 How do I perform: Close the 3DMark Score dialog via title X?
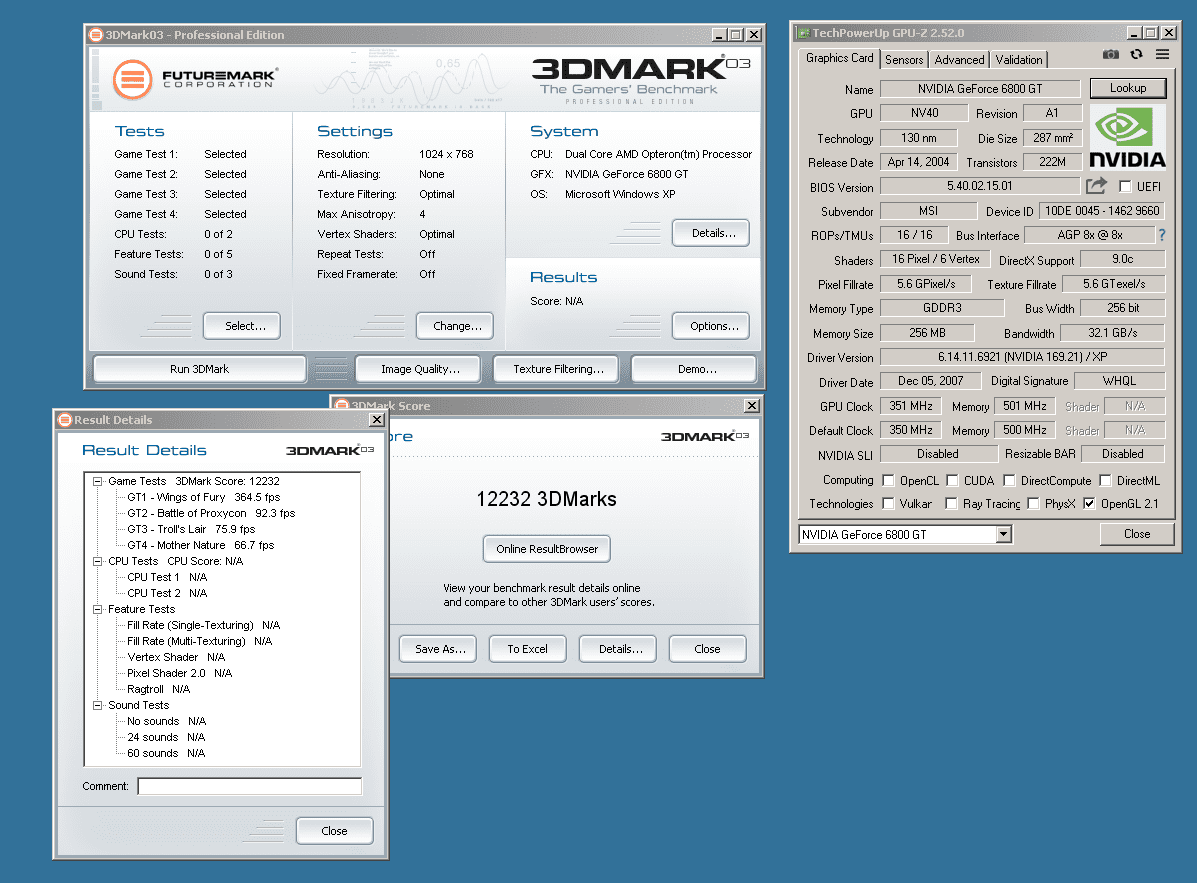tap(752, 405)
